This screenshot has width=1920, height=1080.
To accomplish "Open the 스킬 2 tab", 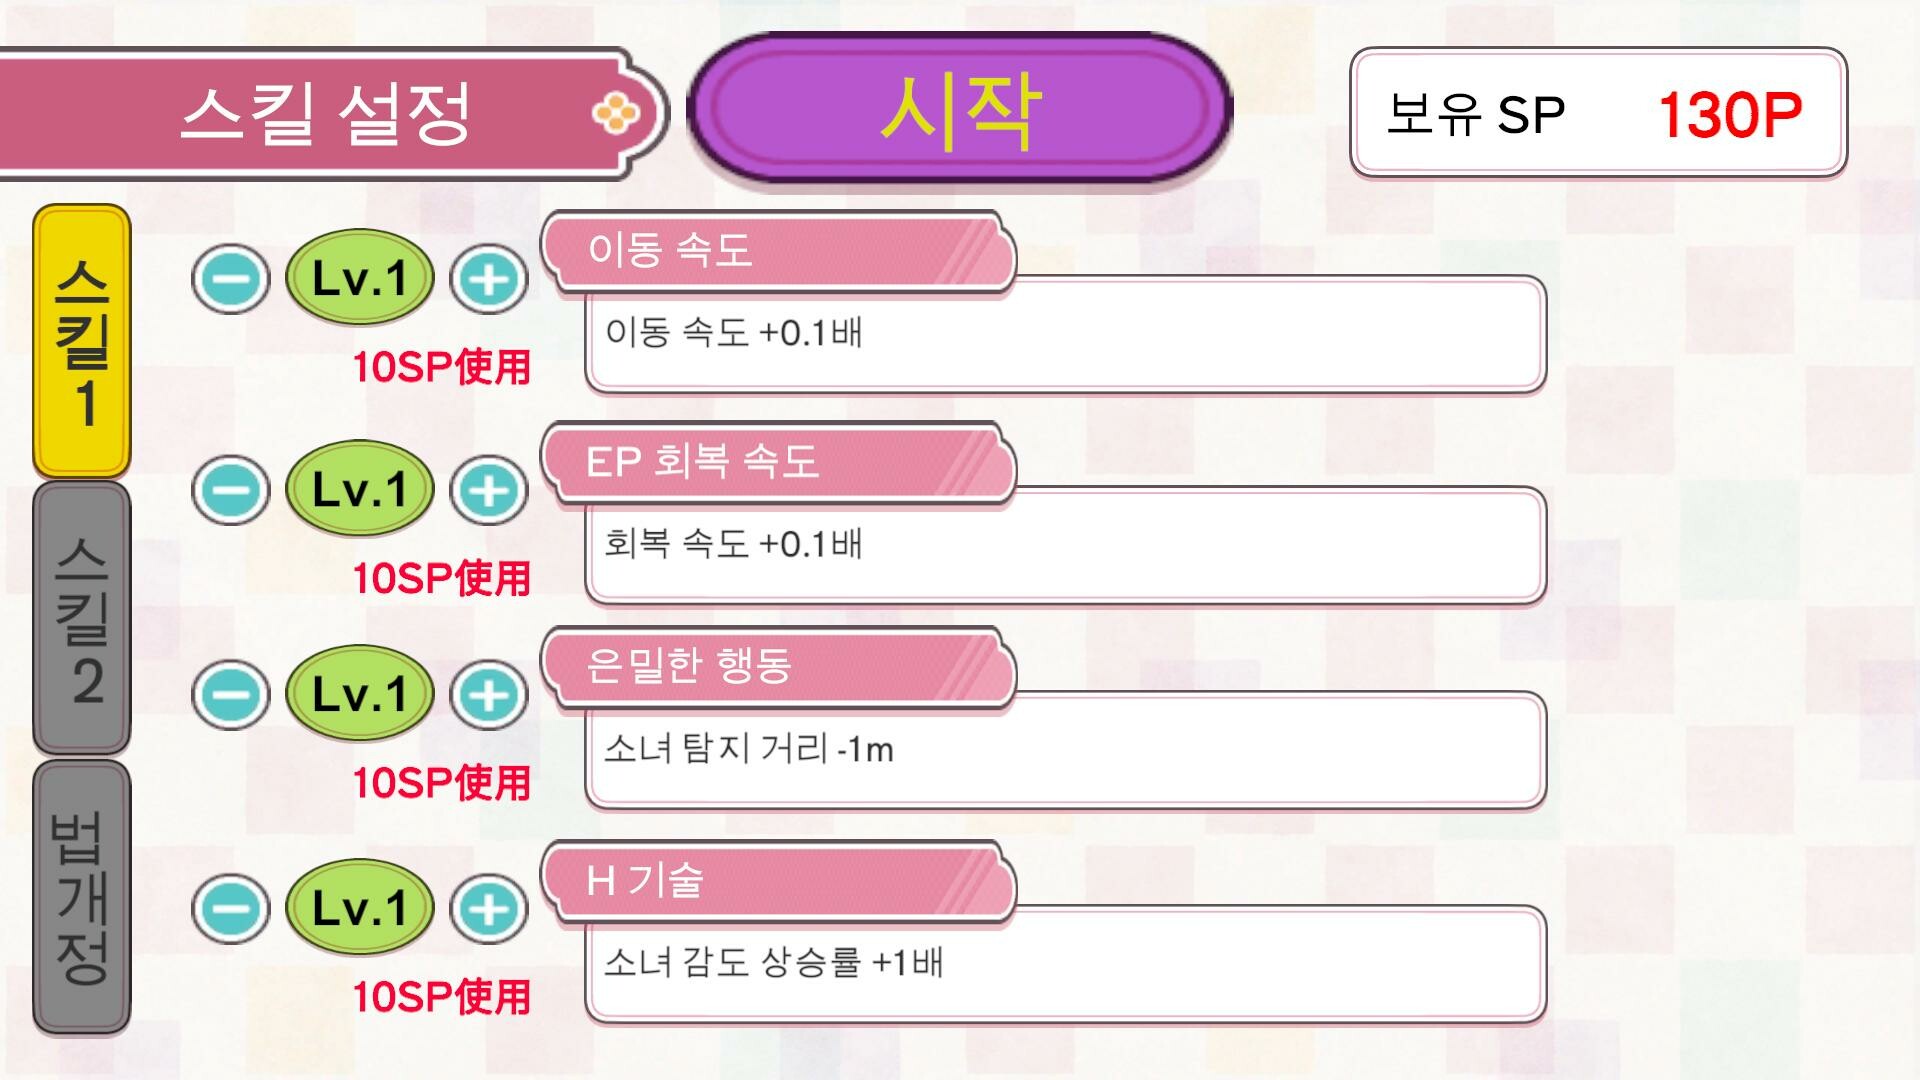I will 82,618.
